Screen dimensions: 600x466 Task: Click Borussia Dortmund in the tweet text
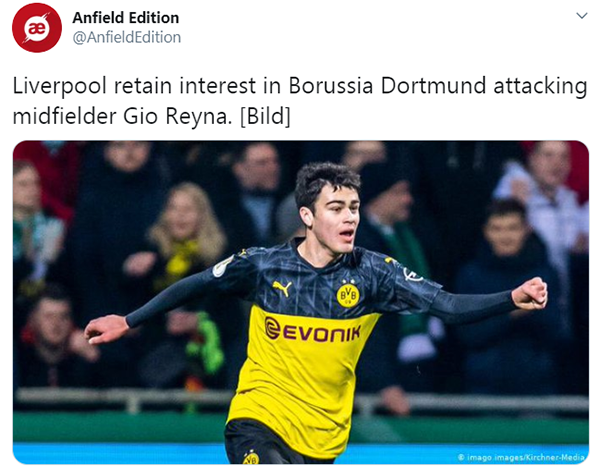(x=387, y=86)
